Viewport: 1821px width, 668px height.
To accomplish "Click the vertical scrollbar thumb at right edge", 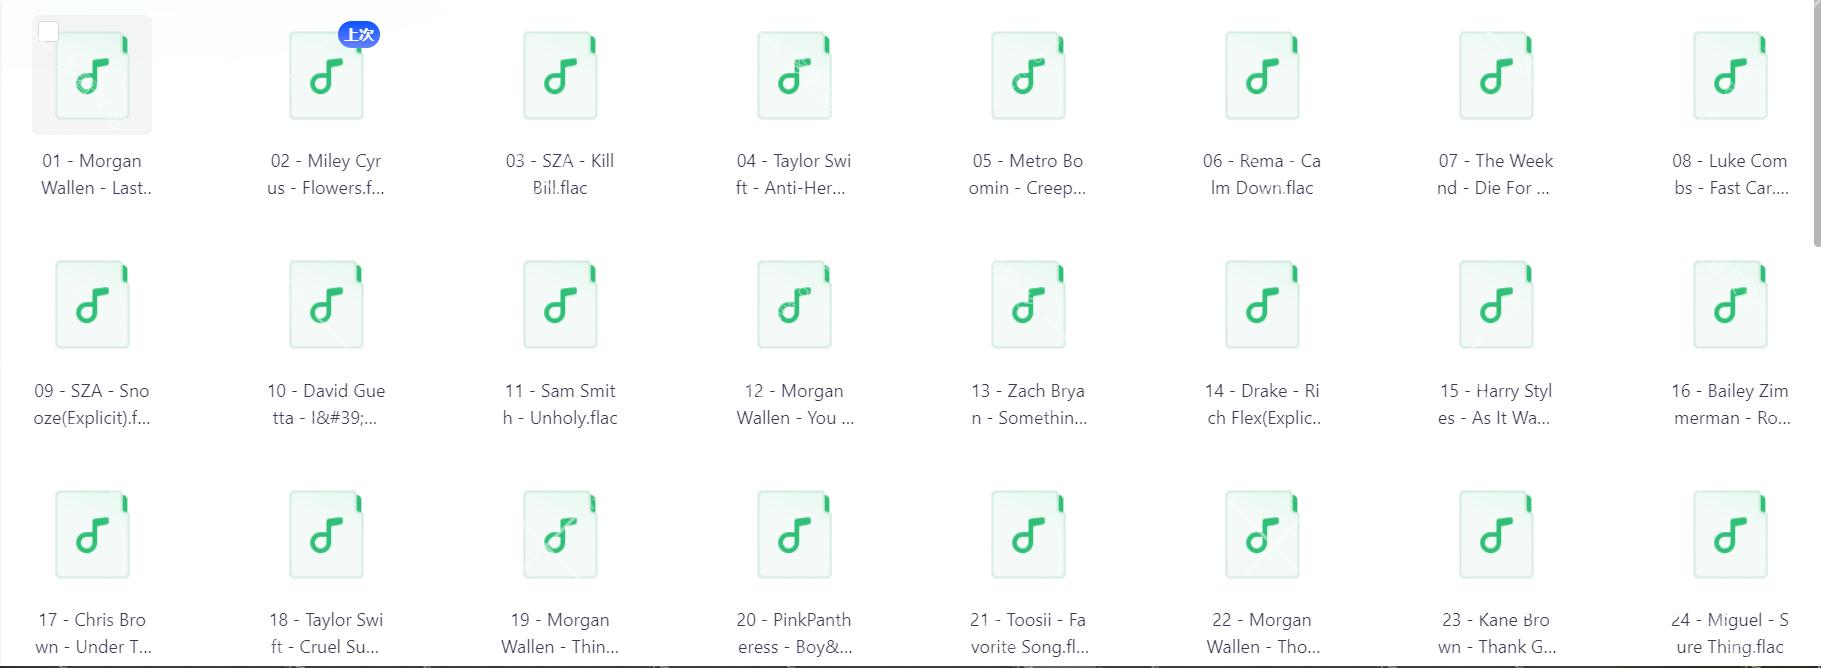I will 1816,124.
